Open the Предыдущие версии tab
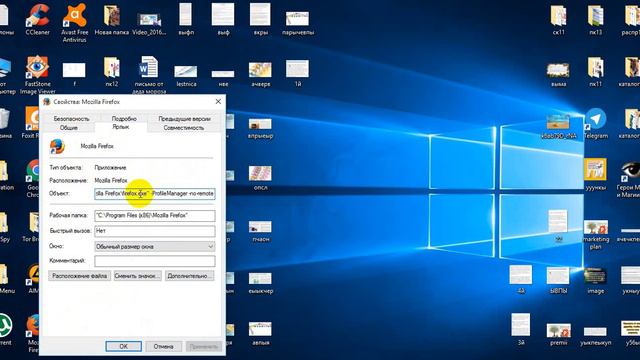This screenshot has height=360, width=640. [184, 119]
